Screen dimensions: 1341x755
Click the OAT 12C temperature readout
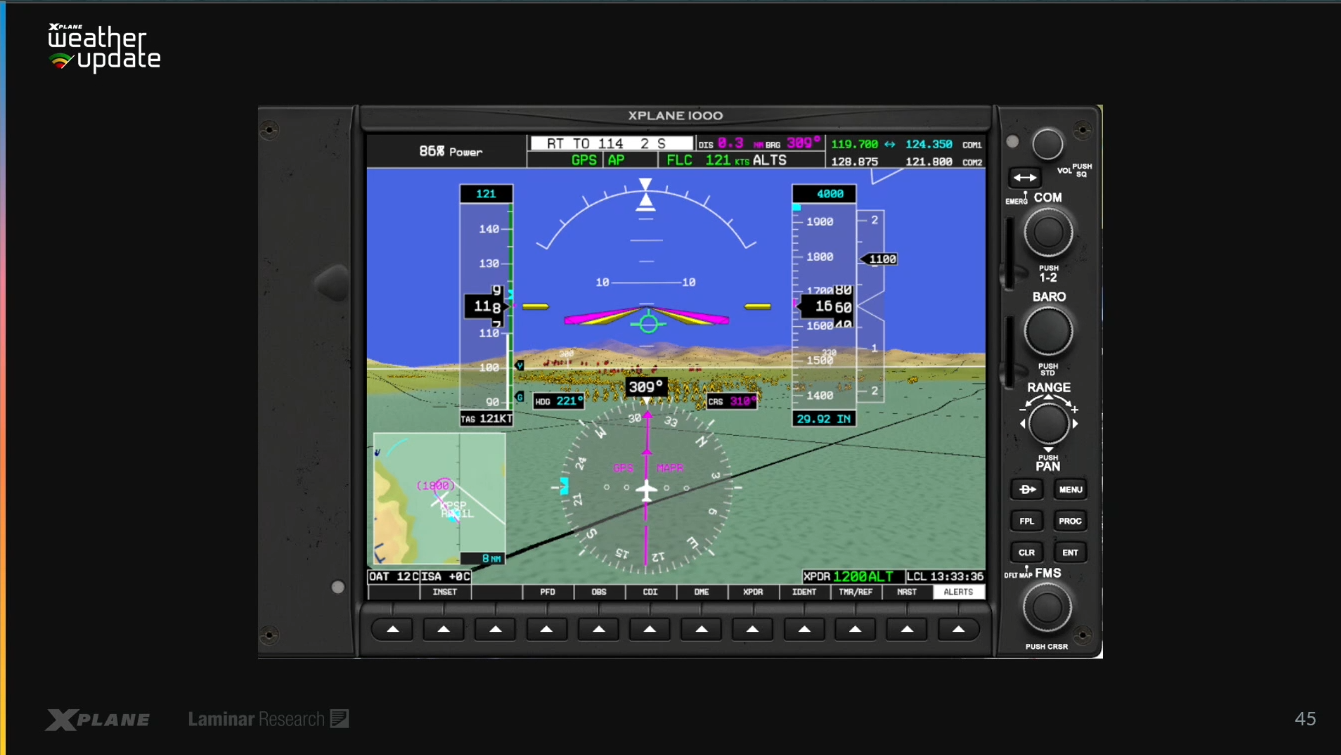(393, 577)
